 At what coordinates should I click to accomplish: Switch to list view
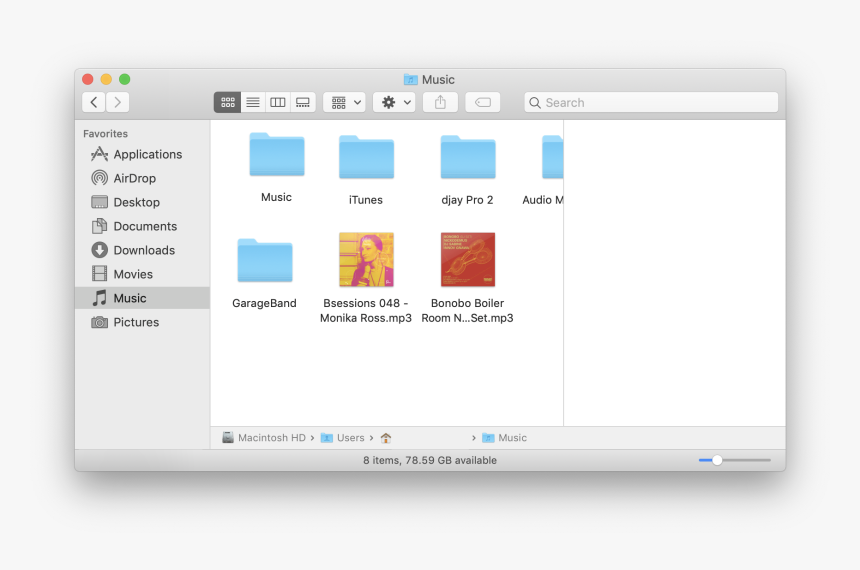coord(253,102)
